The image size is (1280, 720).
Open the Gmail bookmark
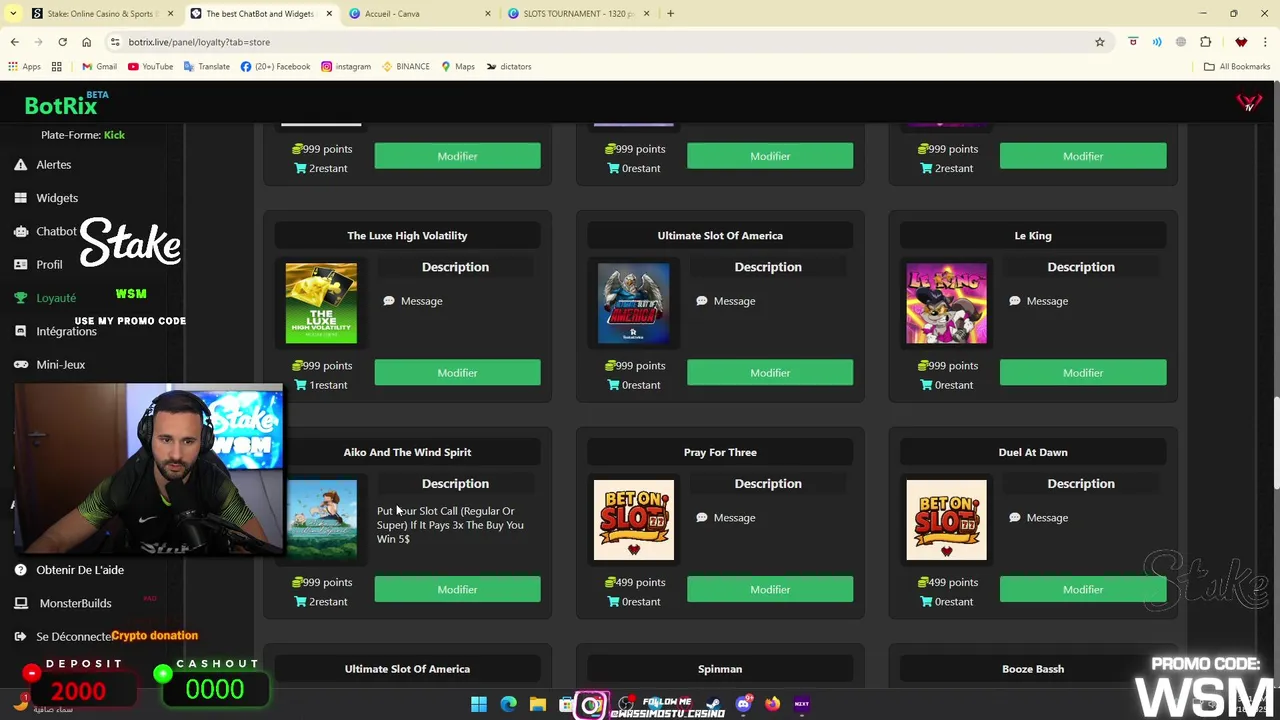point(99,67)
